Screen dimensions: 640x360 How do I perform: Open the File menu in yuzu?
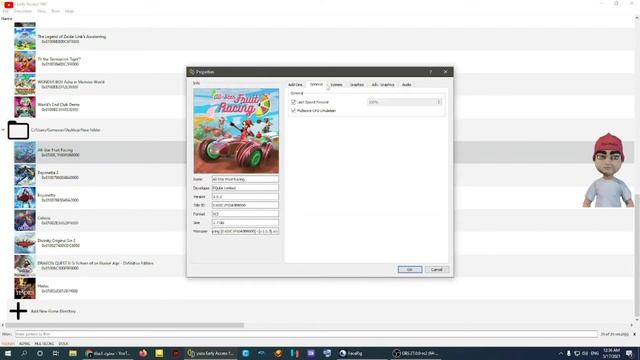coord(6,11)
